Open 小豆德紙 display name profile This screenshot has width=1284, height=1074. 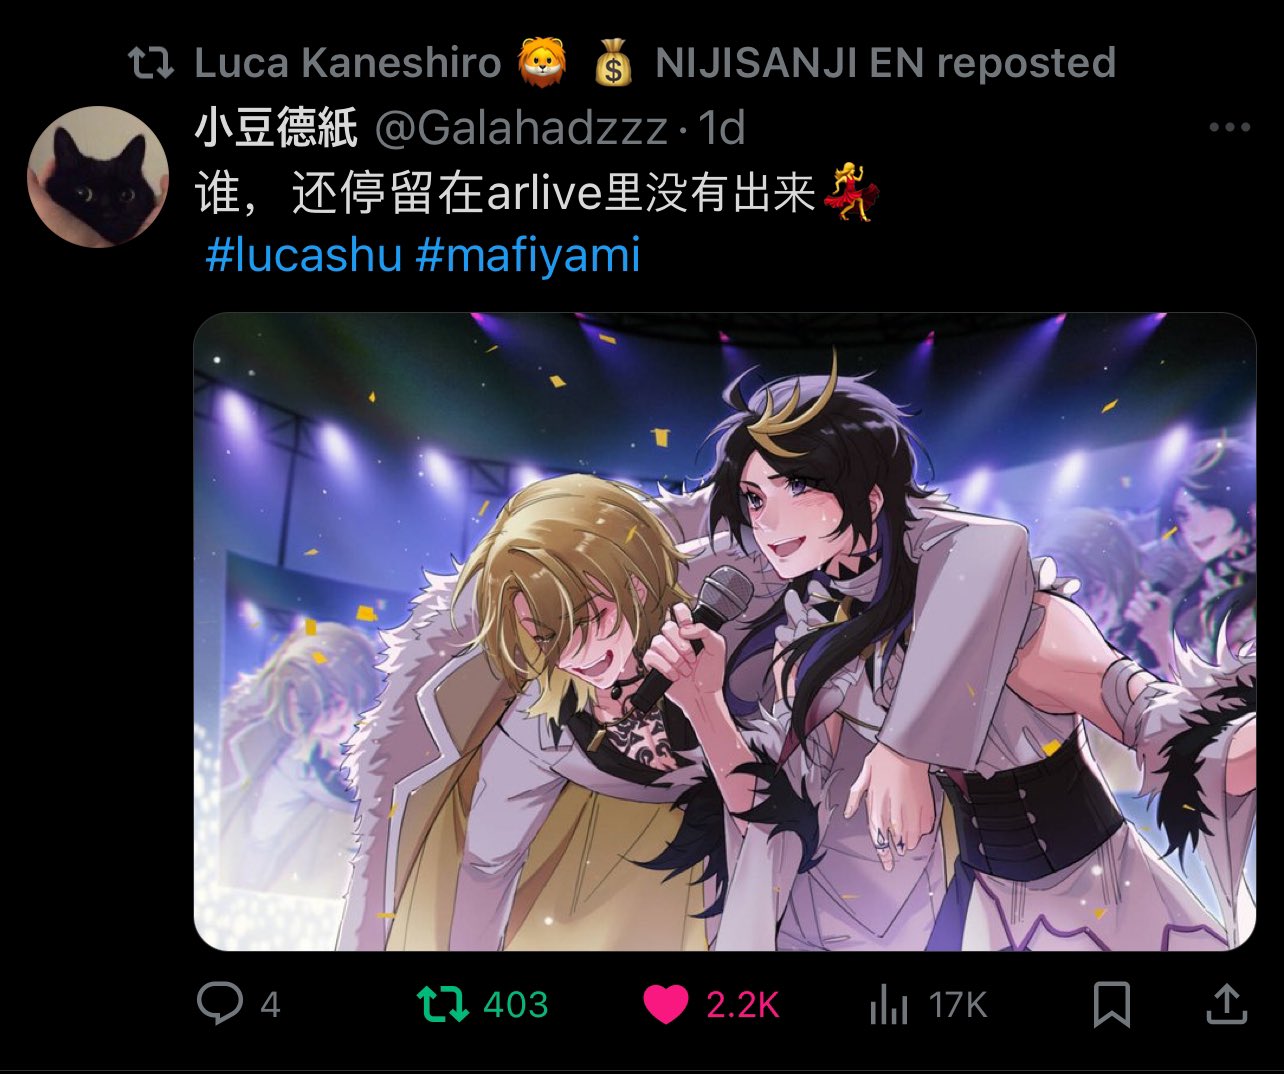277,127
